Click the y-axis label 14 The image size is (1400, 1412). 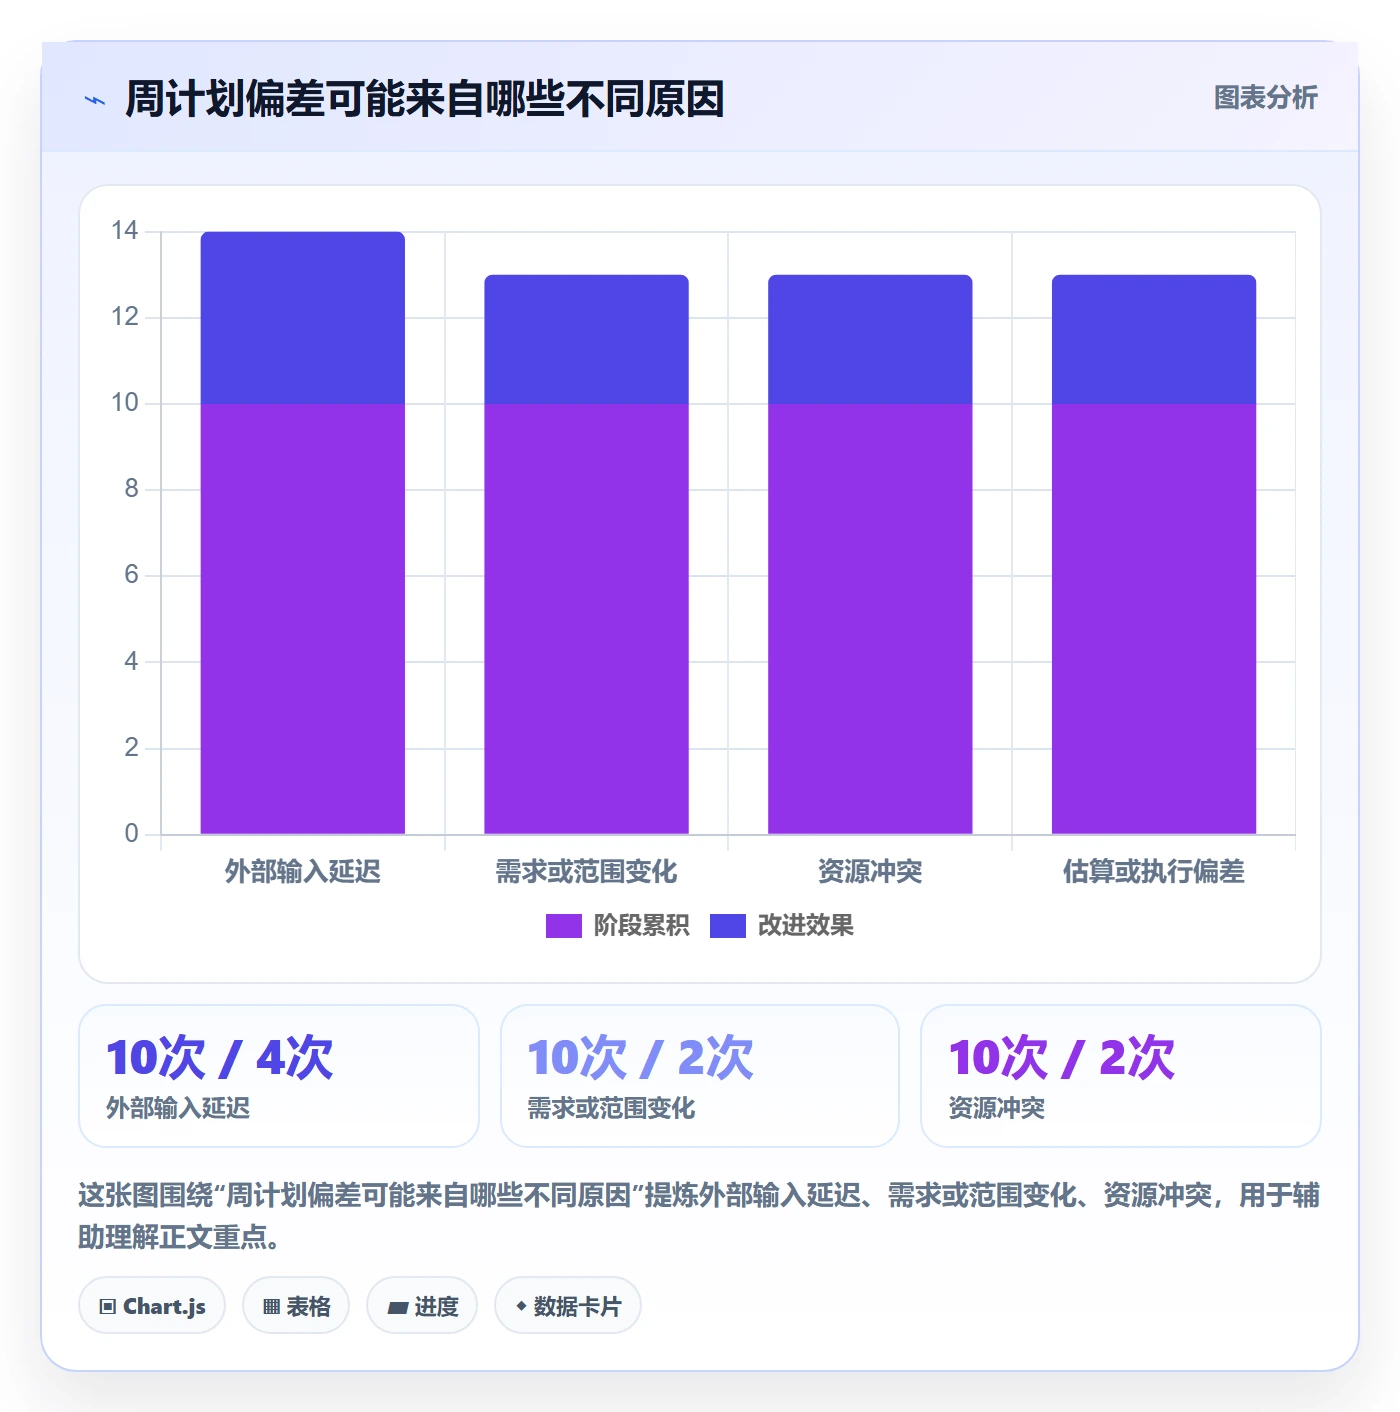125,231
